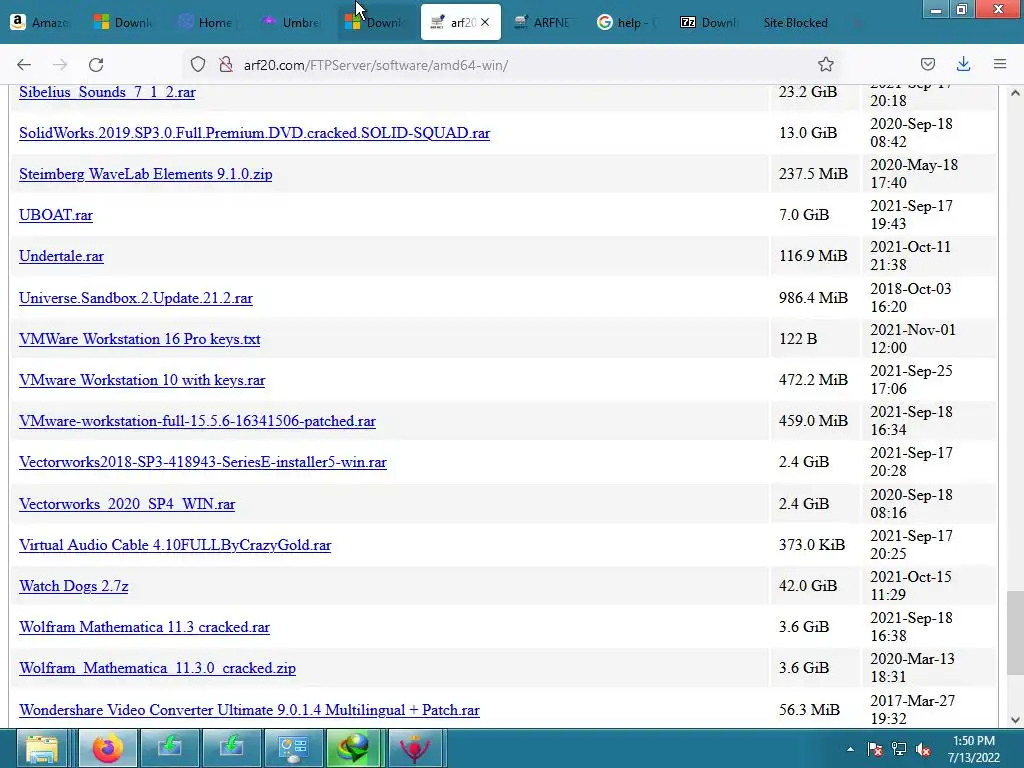Open Wondershare Video Converter Ultimate rar link
The image size is (1024, 768).
249,710
